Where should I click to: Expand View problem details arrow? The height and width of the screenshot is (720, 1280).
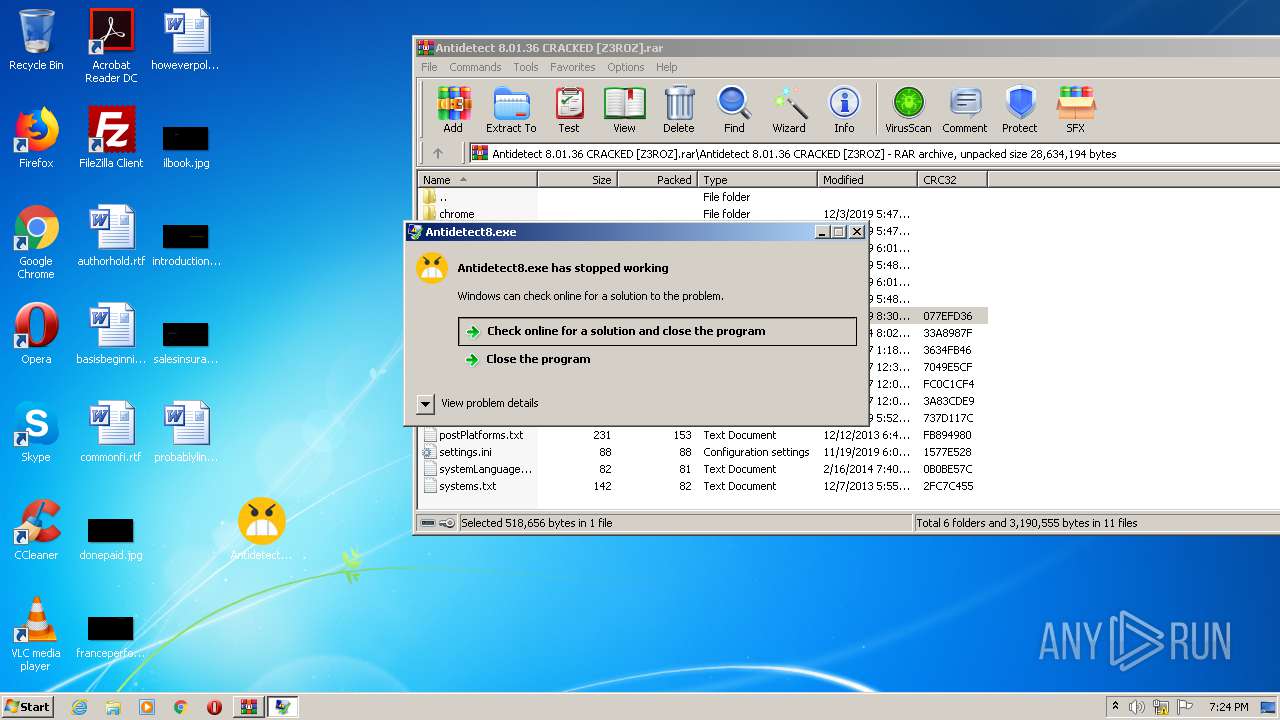click(x=425, y=403)
